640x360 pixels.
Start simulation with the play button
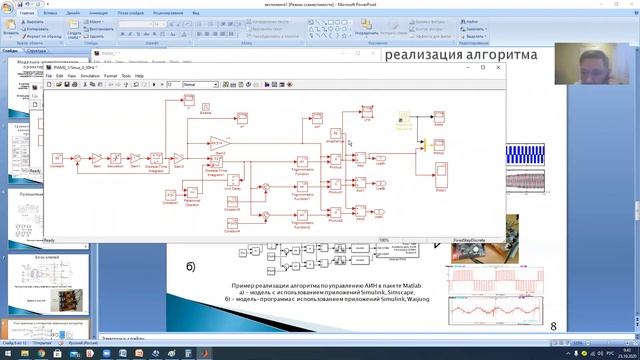pos(154,84)
